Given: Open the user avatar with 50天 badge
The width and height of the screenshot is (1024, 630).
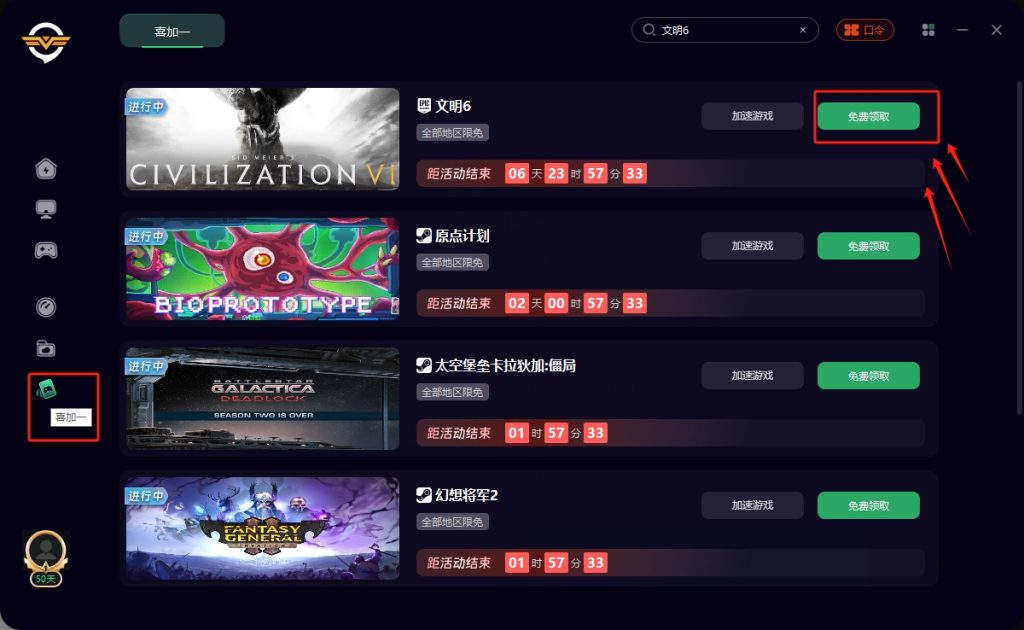Looking at the screenshot, I should [x=46, y=557].
